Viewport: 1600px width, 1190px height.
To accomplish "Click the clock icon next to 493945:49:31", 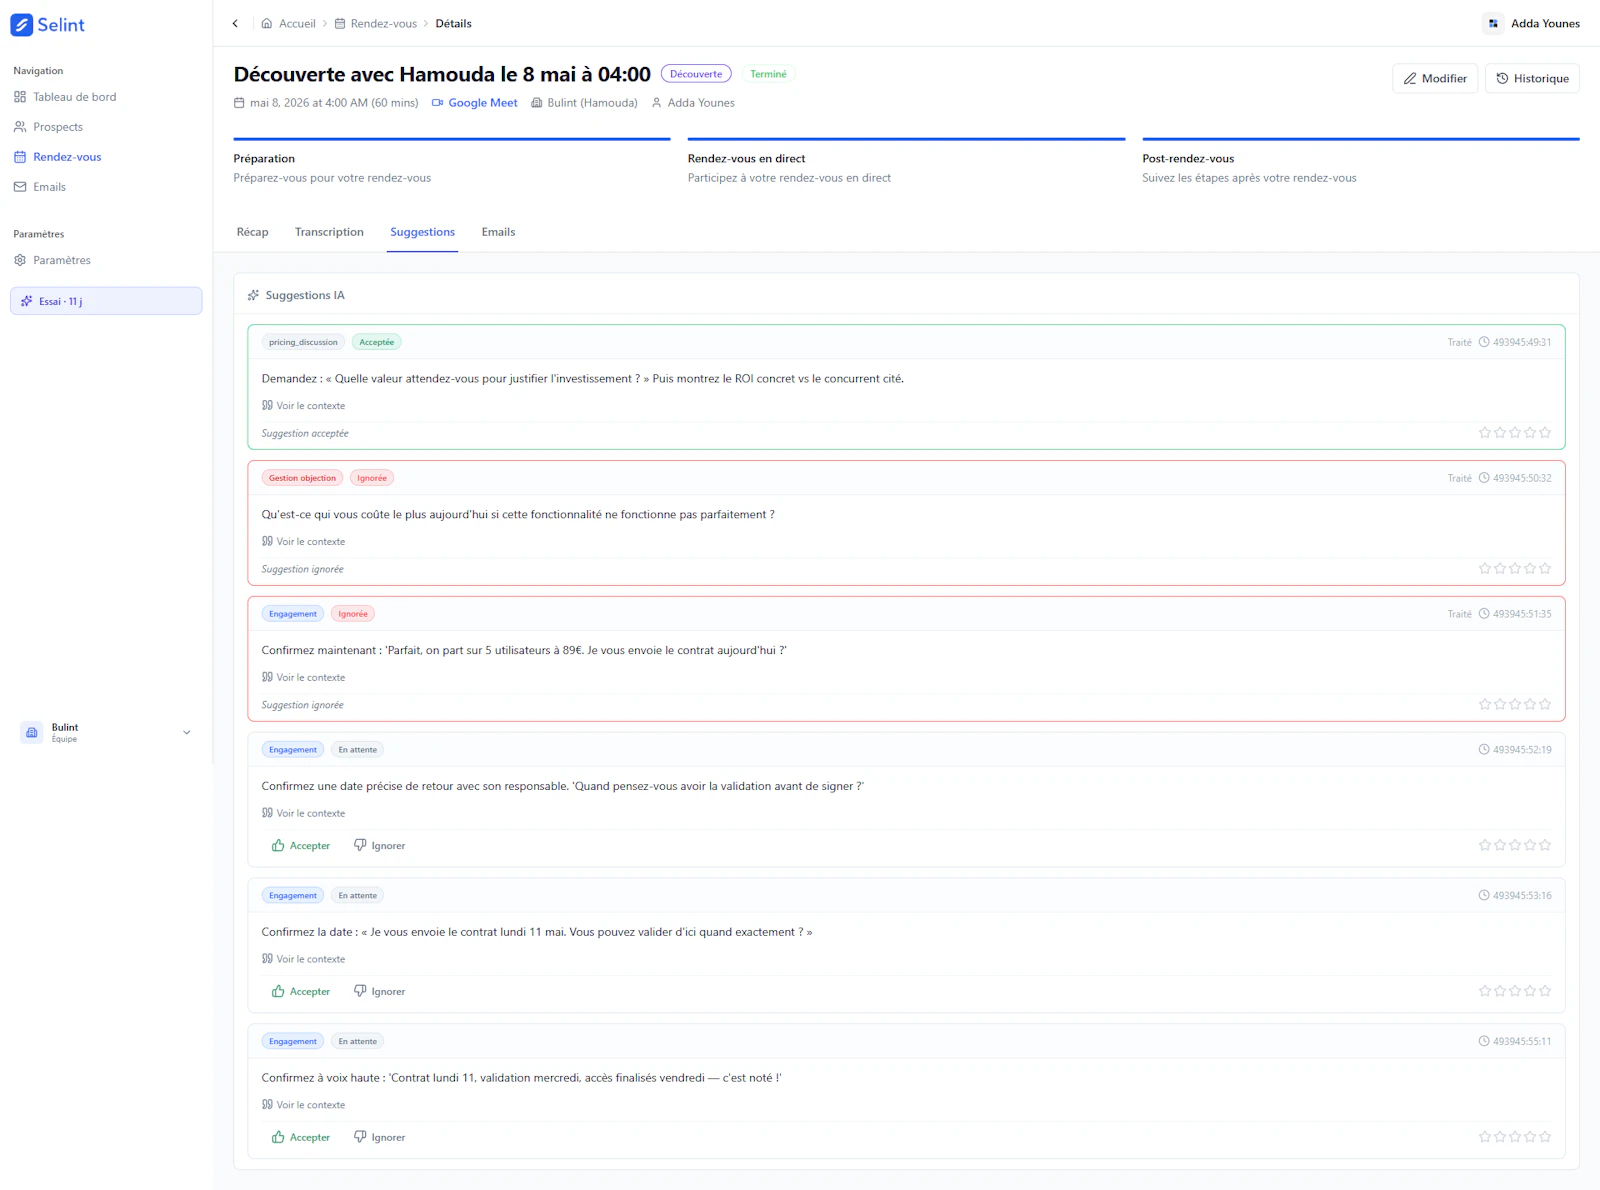I will coord(1484,342).
